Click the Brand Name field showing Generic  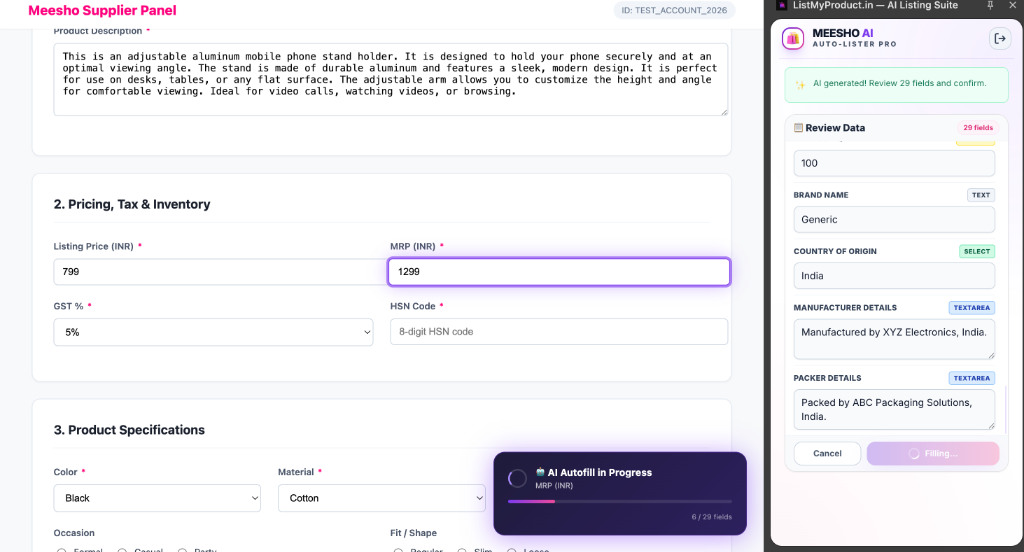[894, 219]
